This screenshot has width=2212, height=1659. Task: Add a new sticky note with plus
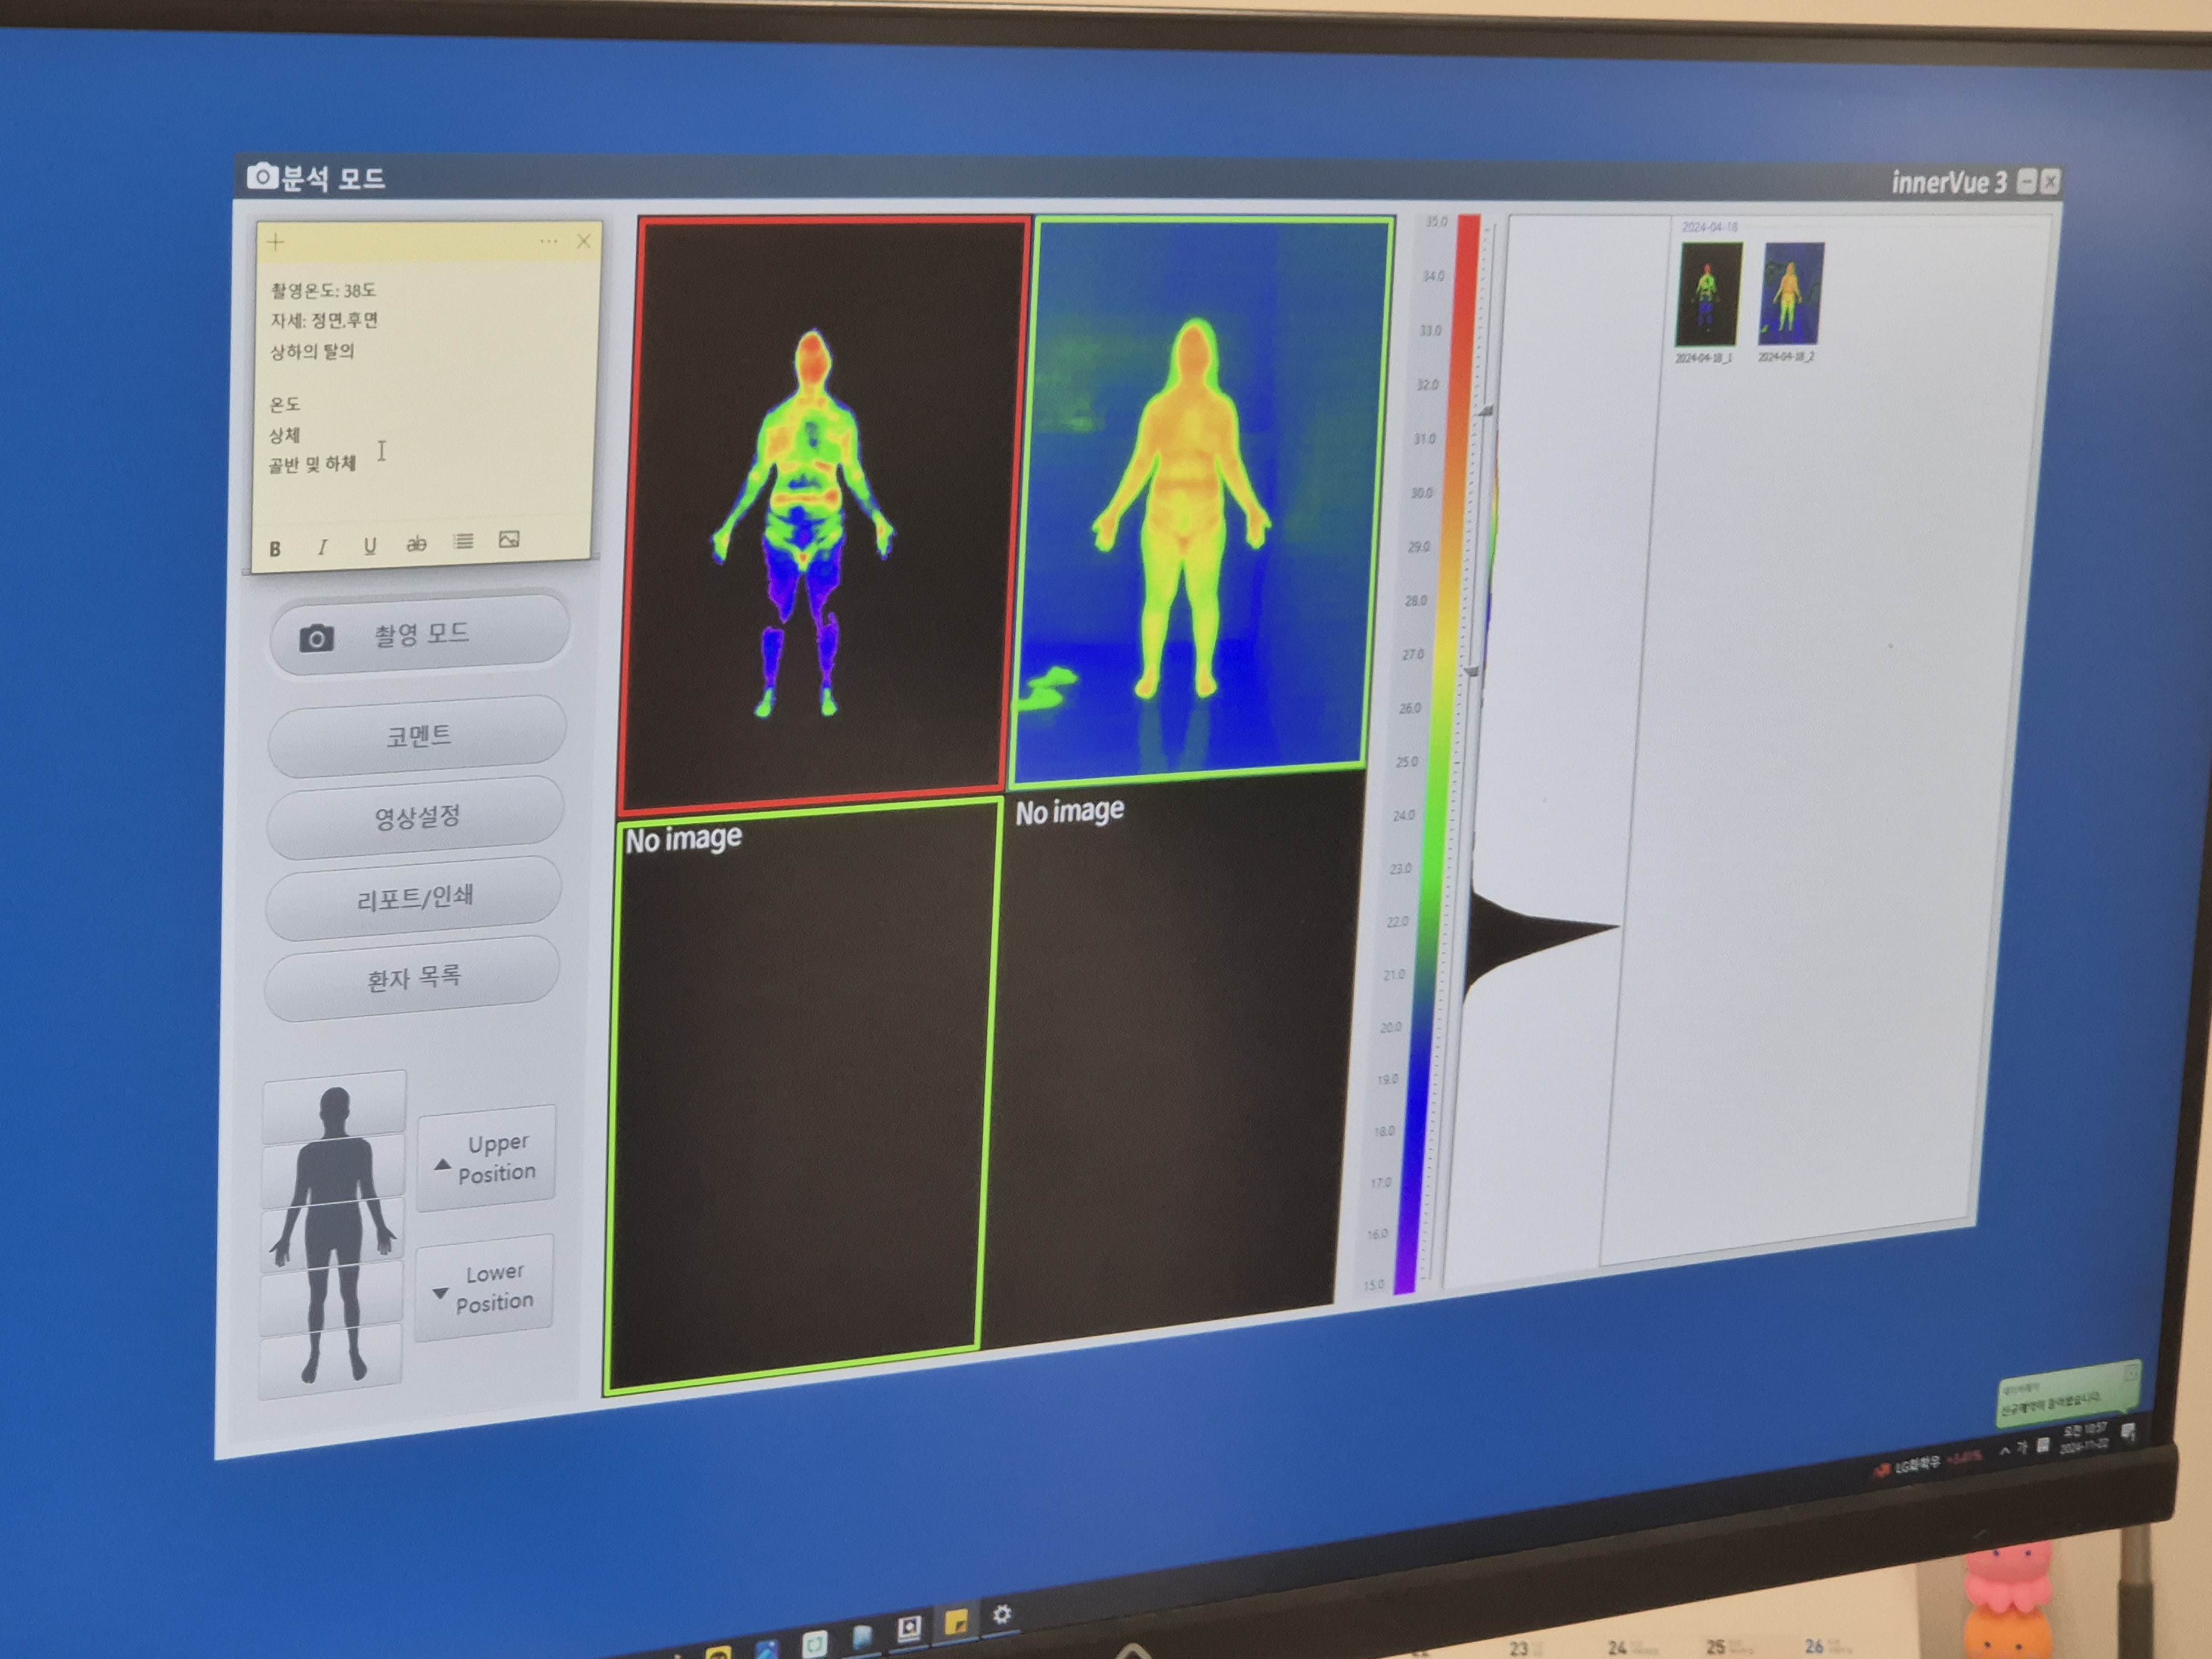point(276,242)
